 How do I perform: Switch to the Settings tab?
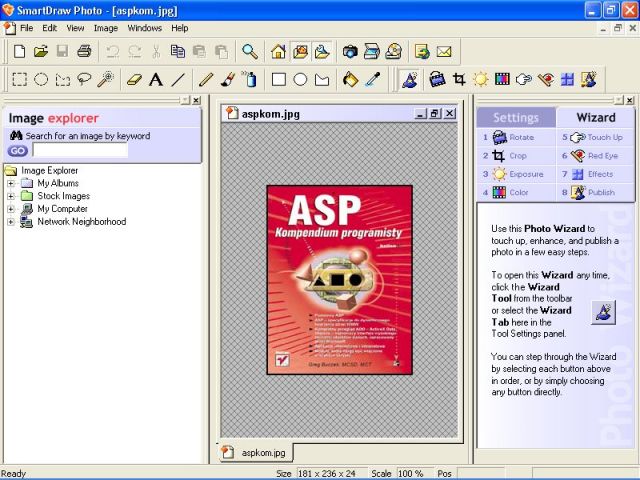[516, 118]
